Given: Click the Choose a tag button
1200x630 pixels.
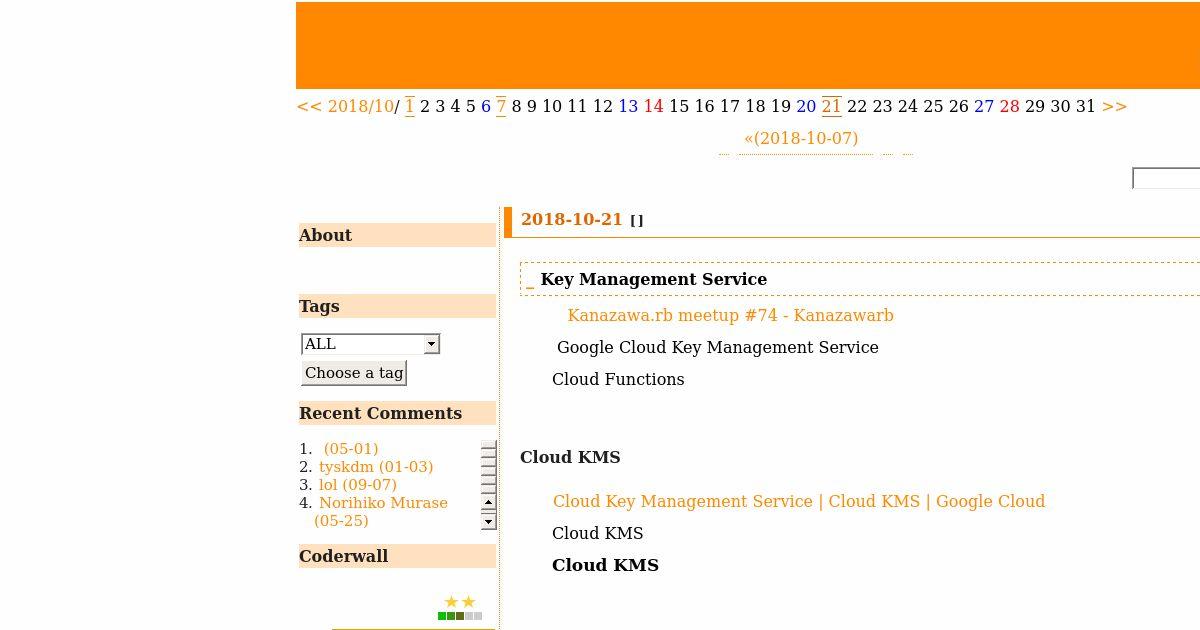Looking at the screenshot, I should tap(354, 373).
